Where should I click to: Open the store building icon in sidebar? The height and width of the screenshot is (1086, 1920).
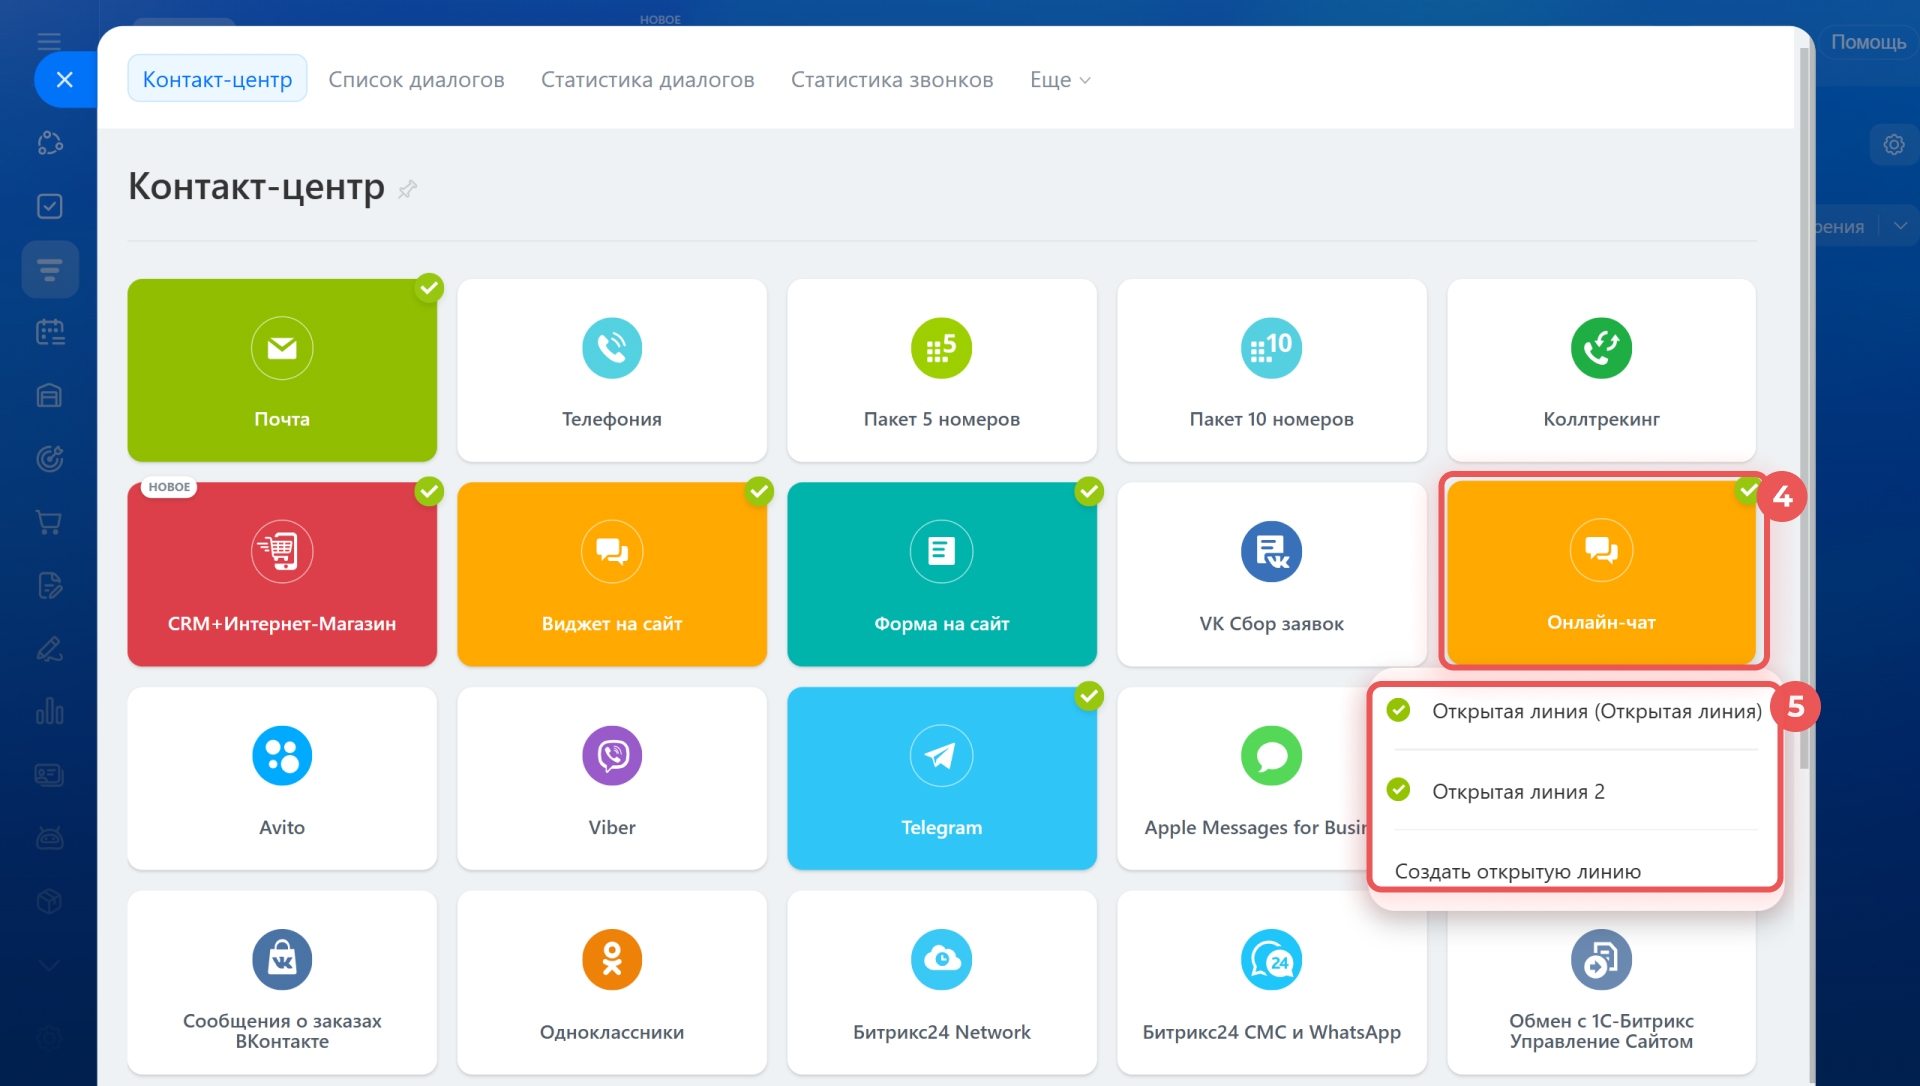tap(50, 396)
